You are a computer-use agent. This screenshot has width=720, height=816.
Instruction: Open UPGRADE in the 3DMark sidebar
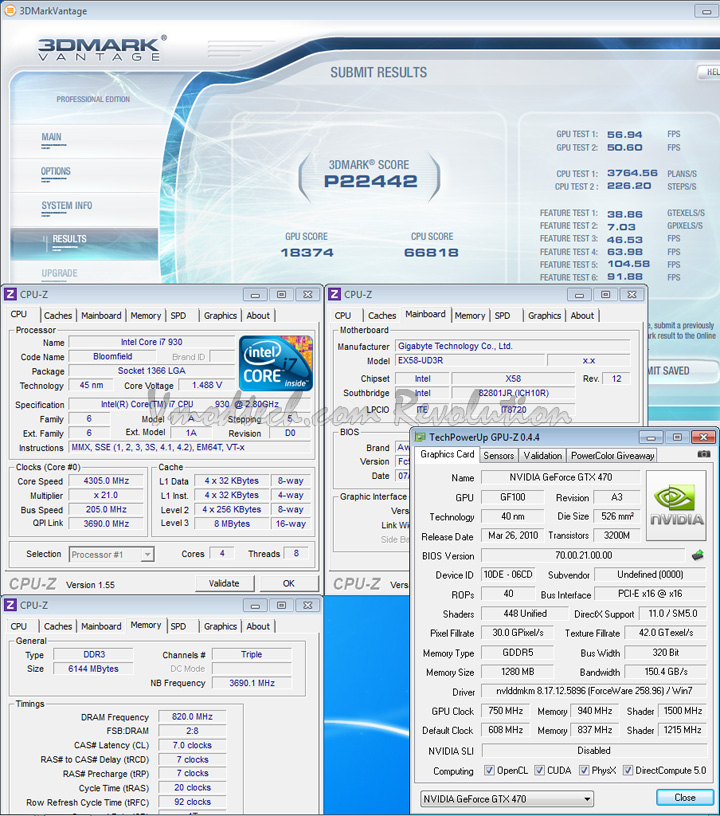point(59,273)
